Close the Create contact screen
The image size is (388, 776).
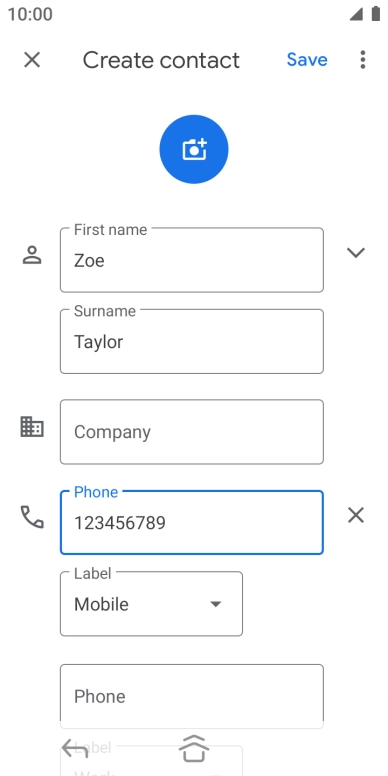click(32, 60)
